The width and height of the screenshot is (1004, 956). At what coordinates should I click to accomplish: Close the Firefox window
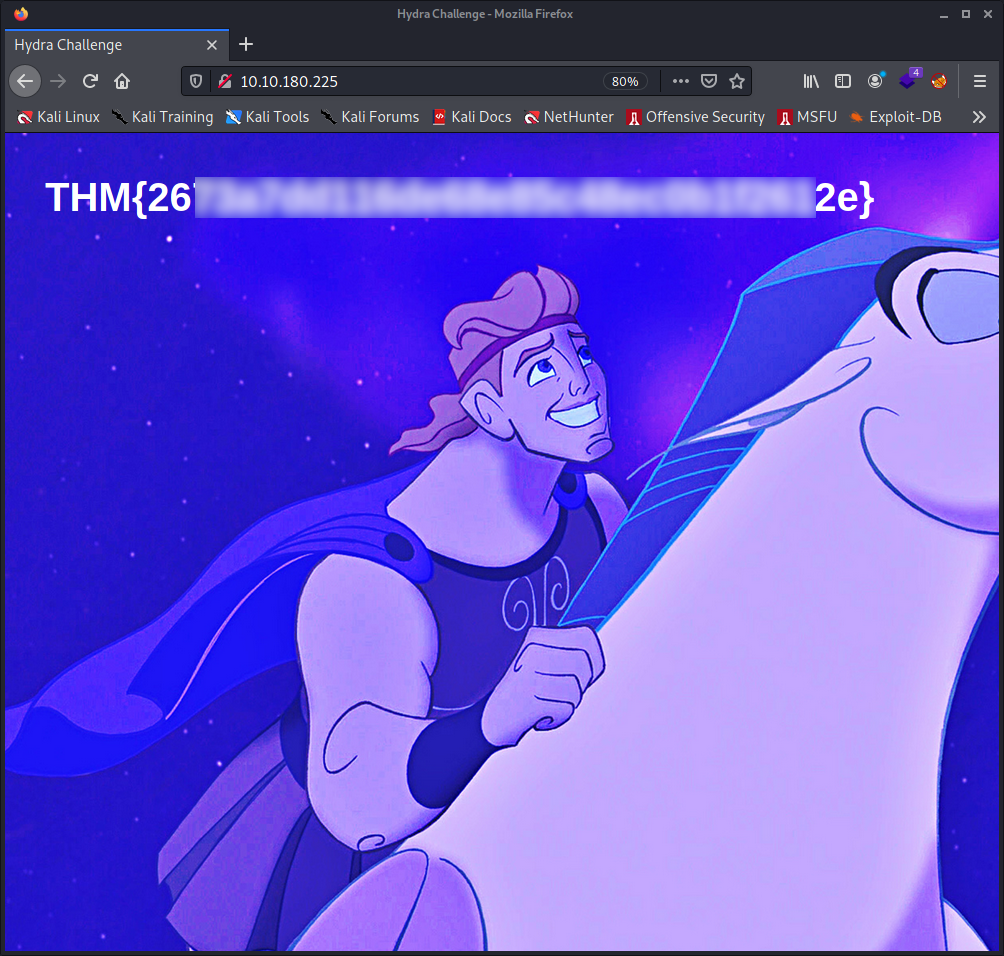pyautogui.click(x=988, y=14)
